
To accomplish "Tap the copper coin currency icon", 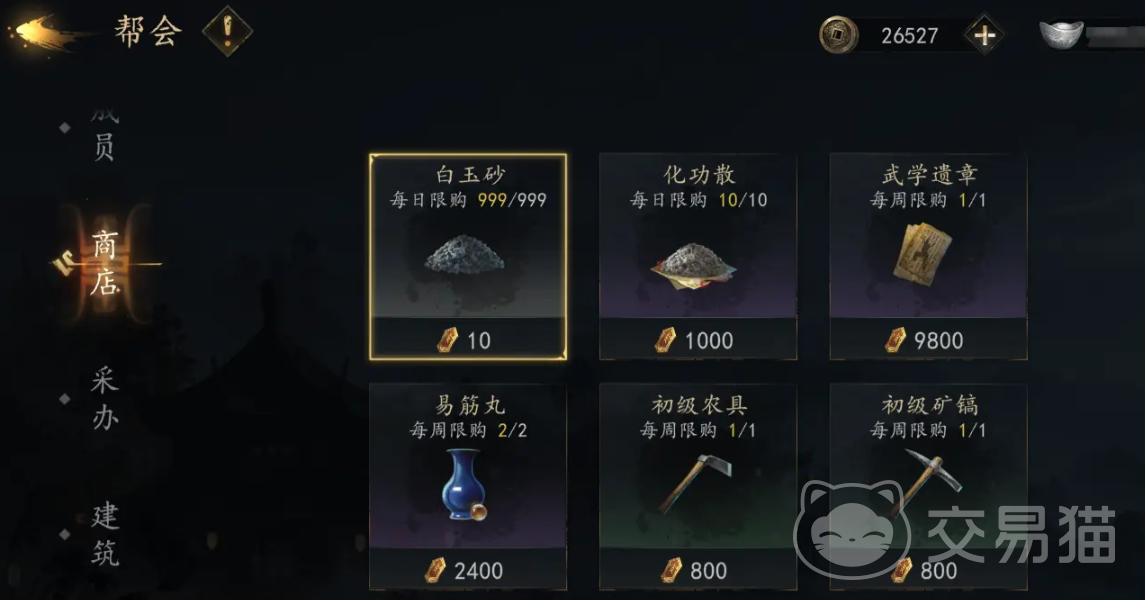I will point(838,35).
